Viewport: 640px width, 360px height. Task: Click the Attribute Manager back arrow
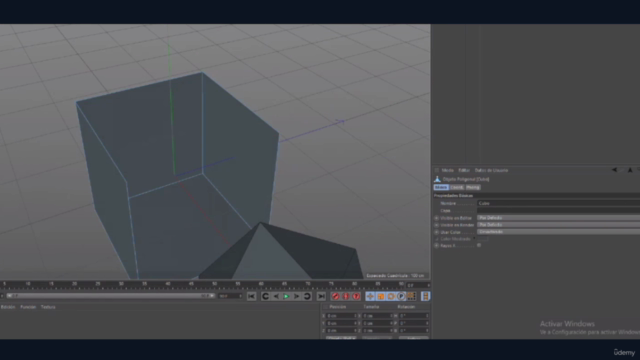tap(614, 170)
